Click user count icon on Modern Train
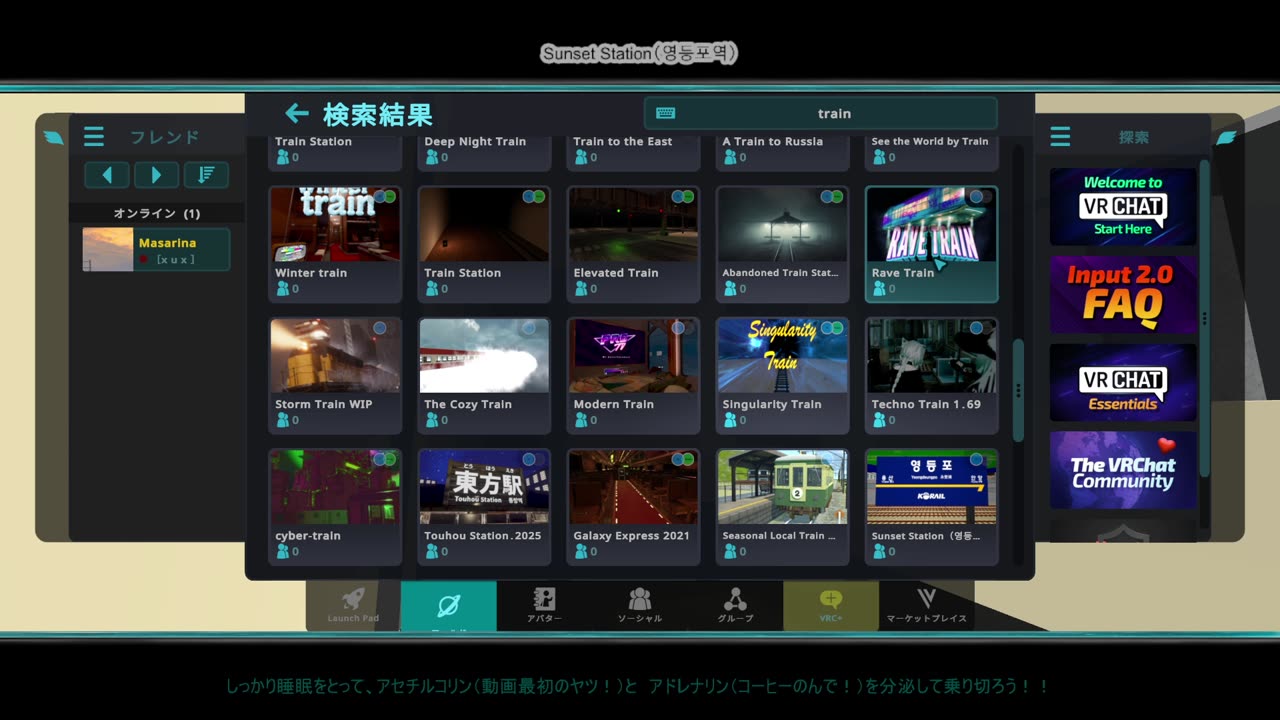This screenshot has width=1280, height=720. (580, 420)
